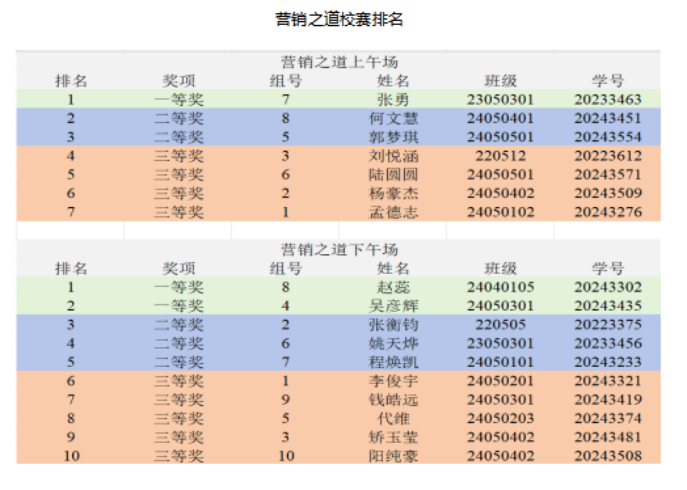Click the name cell 何文慧
This screenshot has height=490, width=687.
[x=393, y=118]
